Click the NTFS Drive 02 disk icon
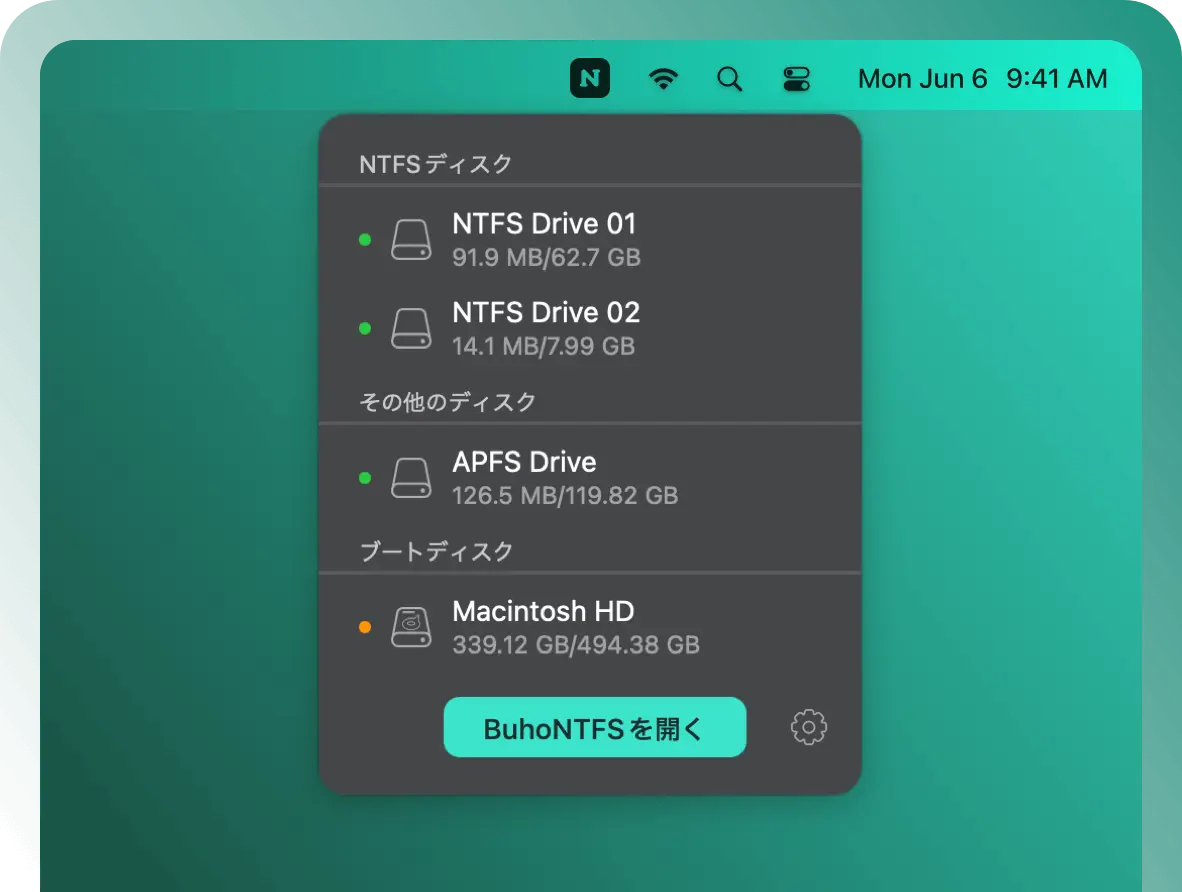The height and width of the screenshot is (892, 1182). (412, 328)
